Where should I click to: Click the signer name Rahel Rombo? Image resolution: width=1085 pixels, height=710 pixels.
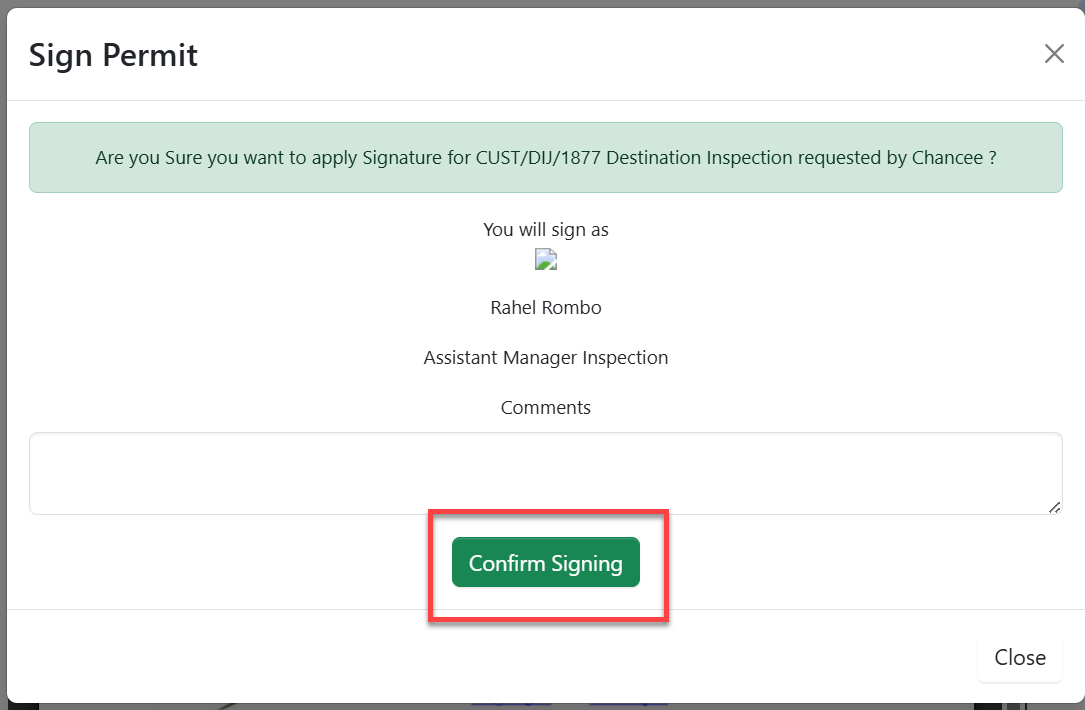(x=545, y=308)
